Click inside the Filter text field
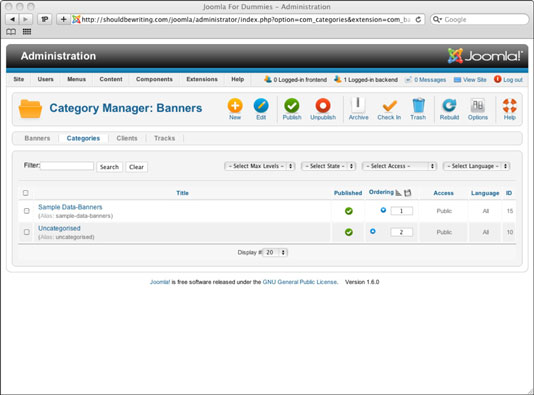 click(67, 166)
